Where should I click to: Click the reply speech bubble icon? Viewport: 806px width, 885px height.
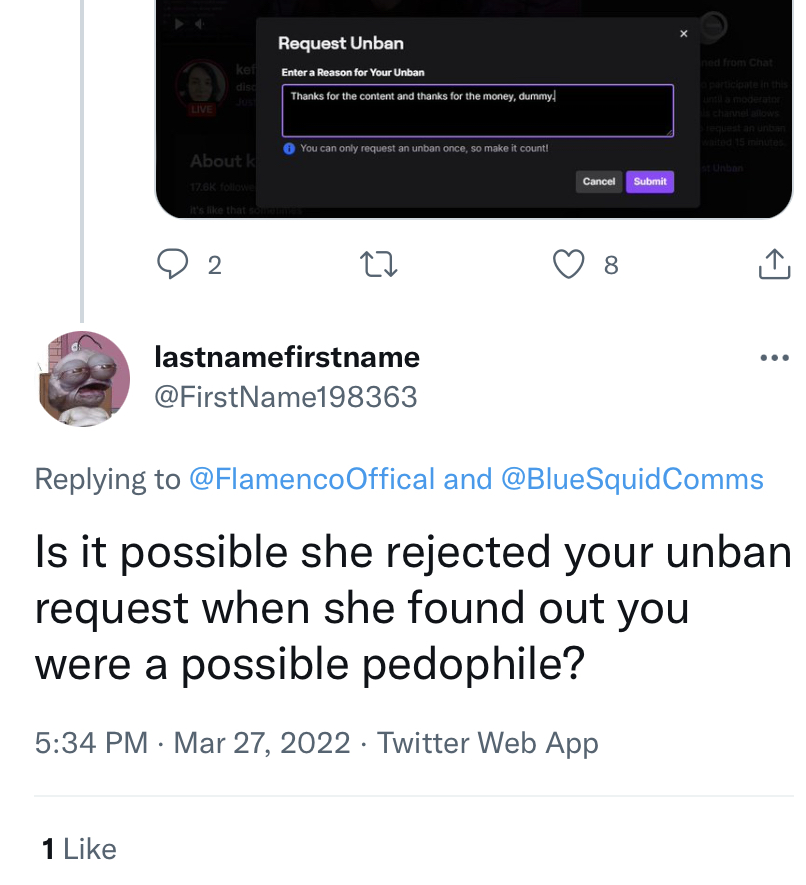pos(174,264)
